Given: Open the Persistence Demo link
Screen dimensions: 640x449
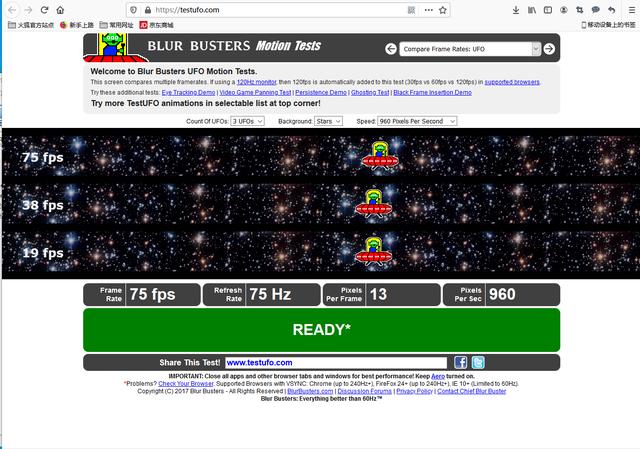Looking at the screenshot, I should tap(321, 93).
